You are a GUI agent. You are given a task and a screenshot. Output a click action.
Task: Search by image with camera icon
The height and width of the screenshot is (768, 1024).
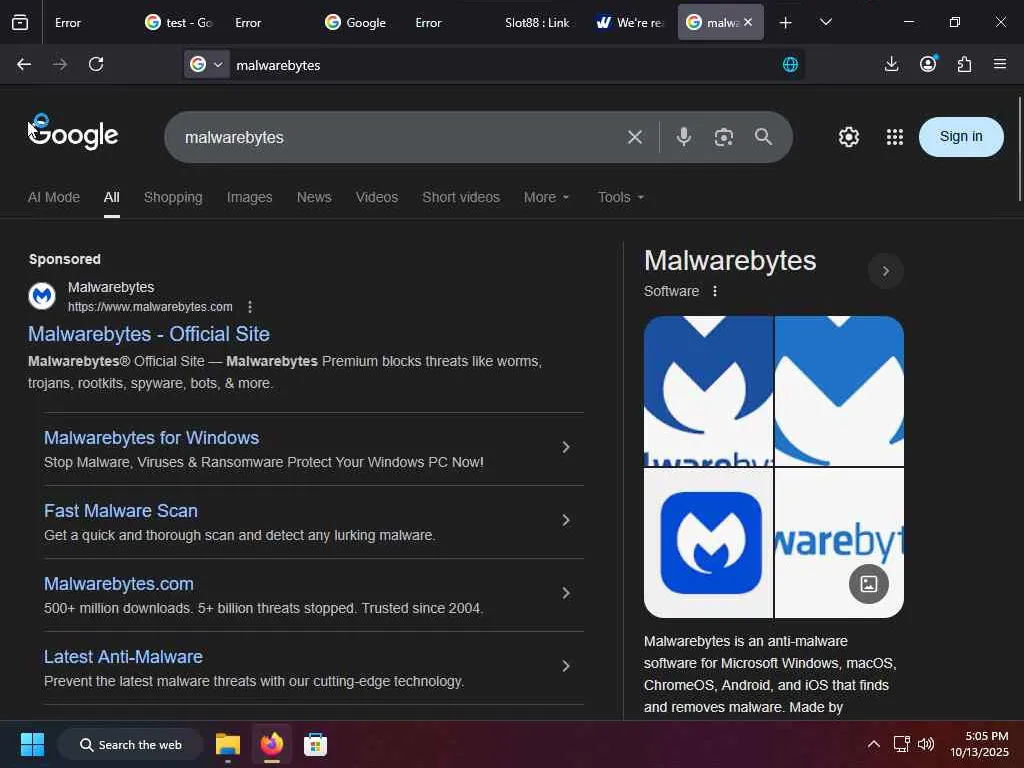click(x=724, y=137)
